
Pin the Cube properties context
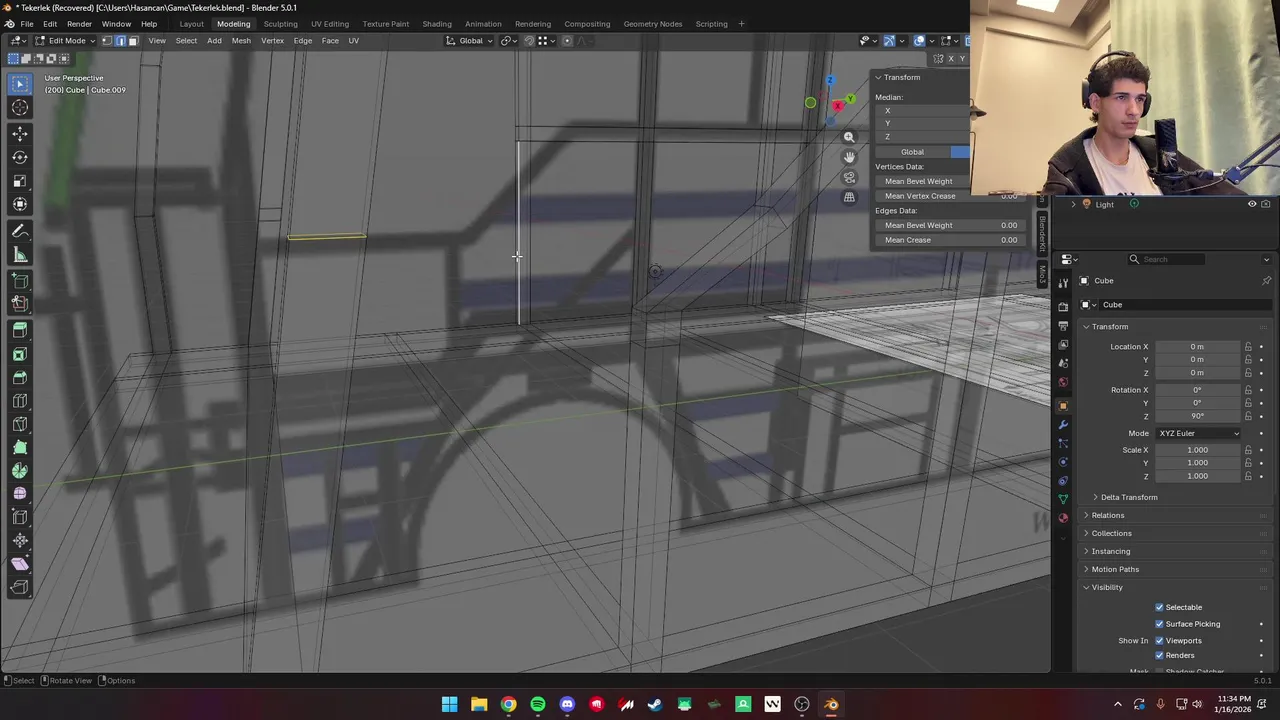[1266, 281]
